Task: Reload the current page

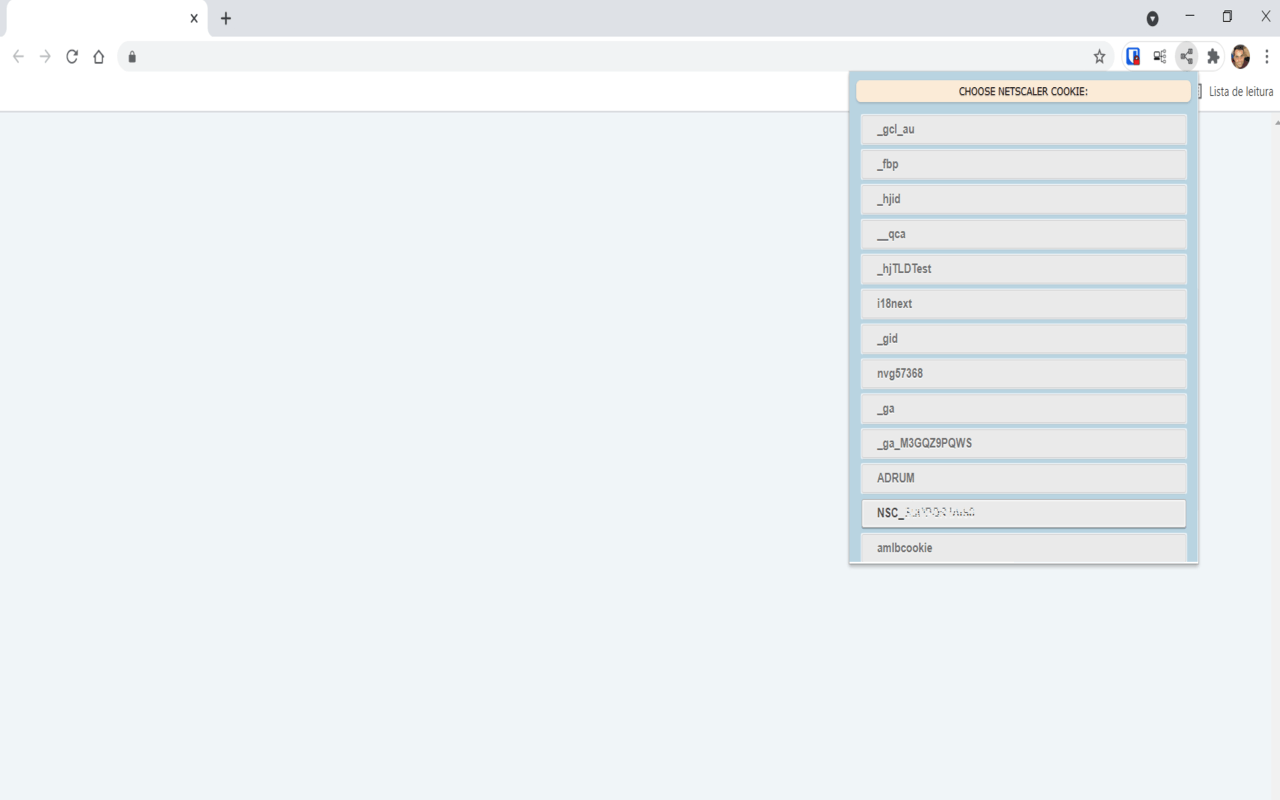Action: 71,57
